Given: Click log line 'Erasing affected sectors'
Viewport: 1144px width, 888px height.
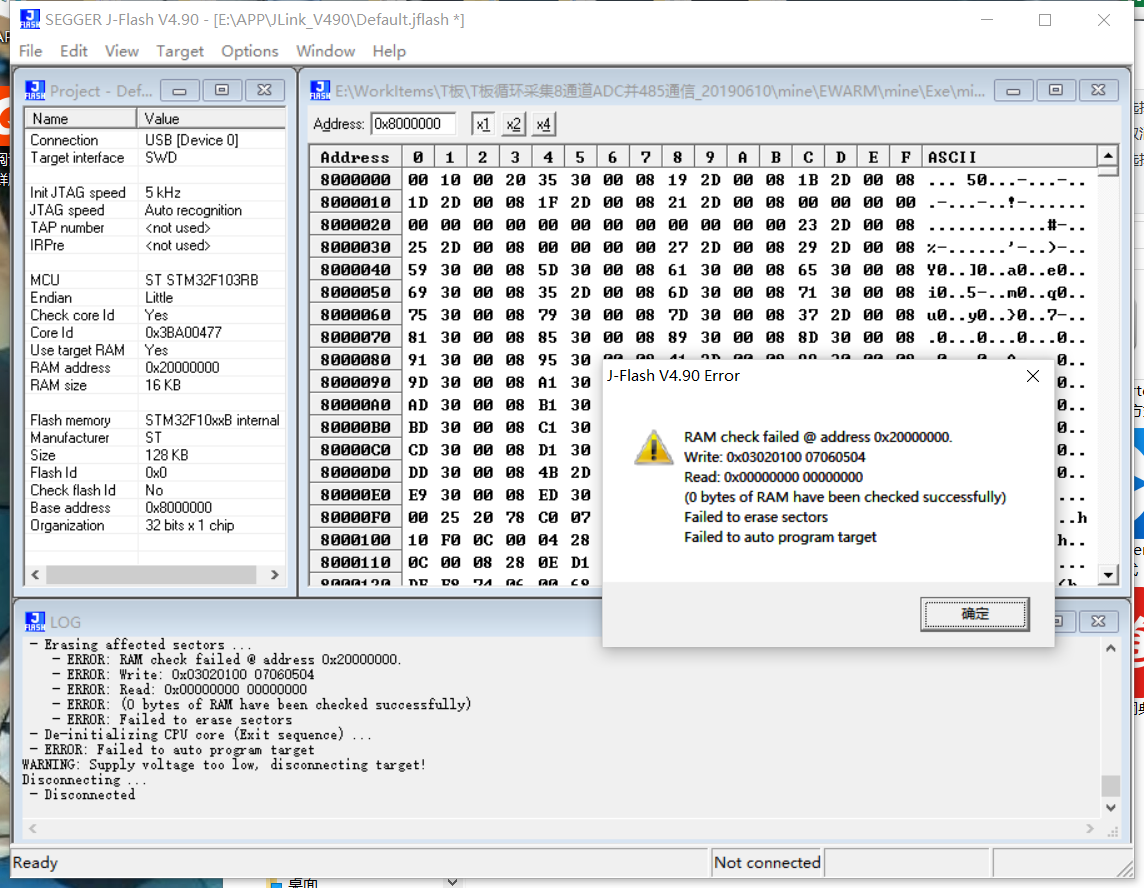Looking at the screenshot, I should pos(140,644).
